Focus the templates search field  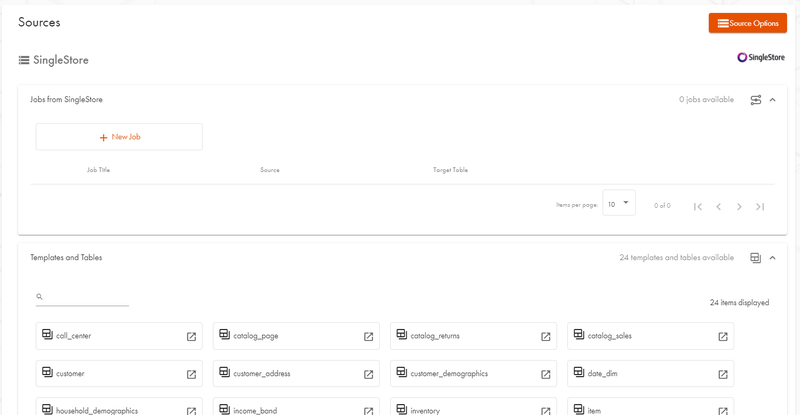(82, 297)
